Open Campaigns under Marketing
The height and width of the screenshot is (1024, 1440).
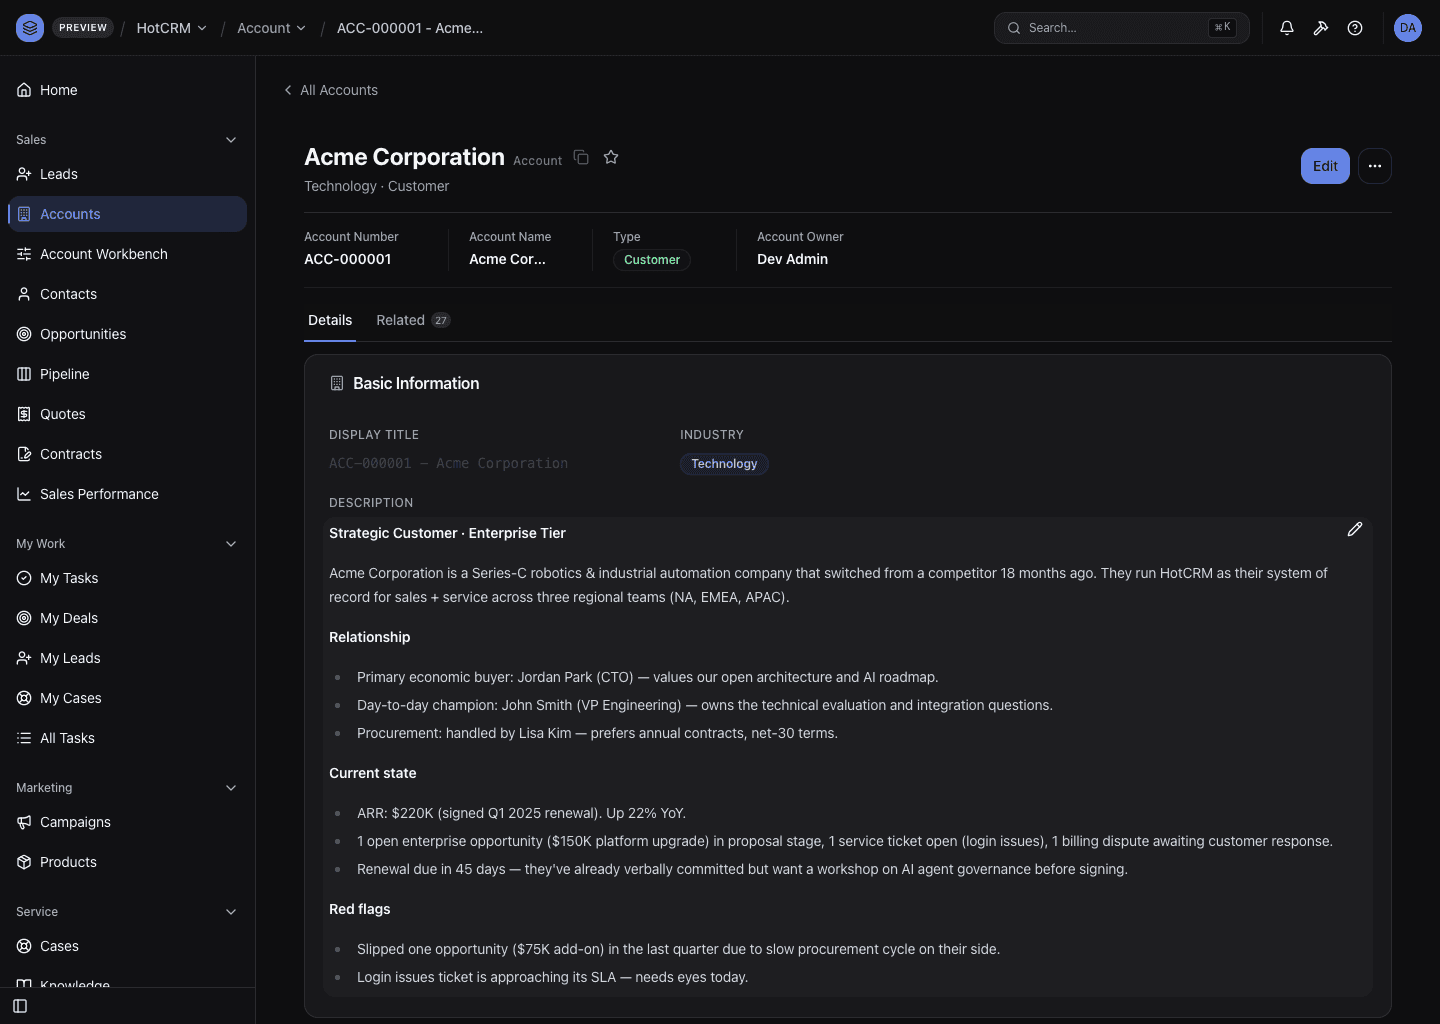pyautogui.click(x=127, y=822)
